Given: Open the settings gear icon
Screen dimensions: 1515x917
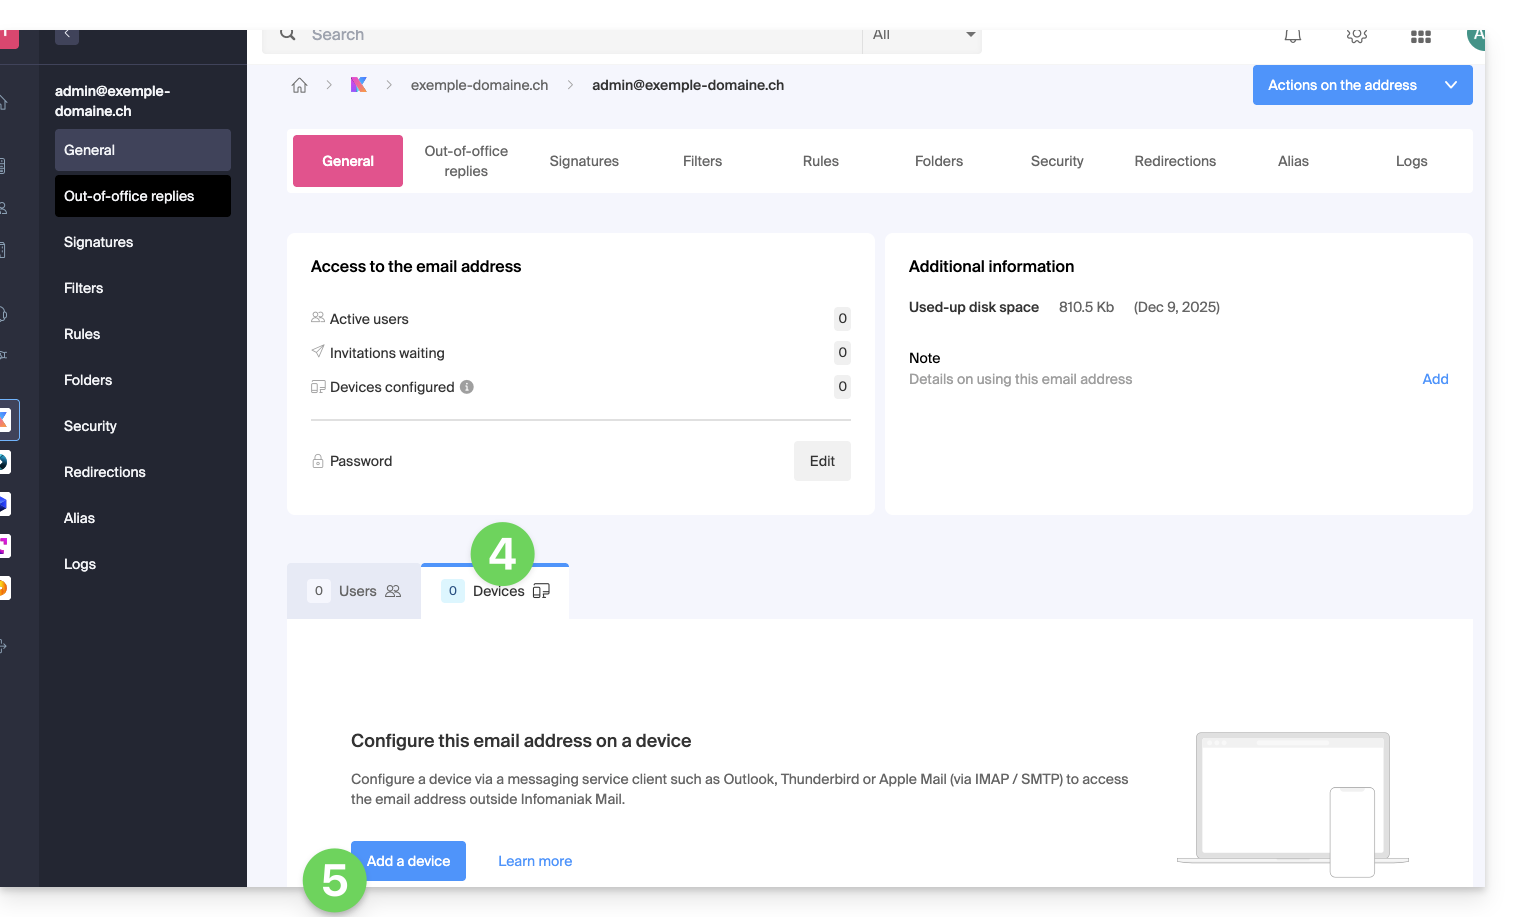Looking at the screenshot, I should [1356, 36].
